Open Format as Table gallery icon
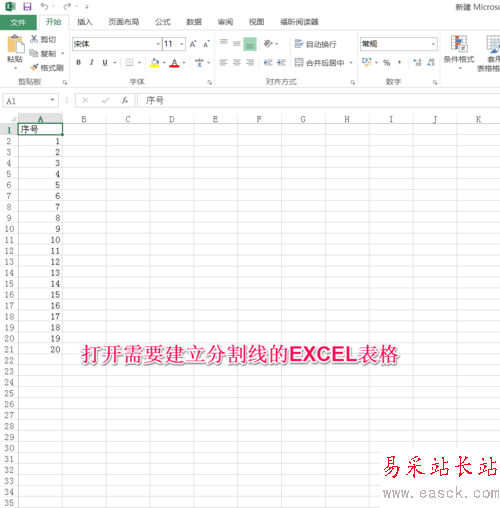500x508 pixels. pos(493,44)
